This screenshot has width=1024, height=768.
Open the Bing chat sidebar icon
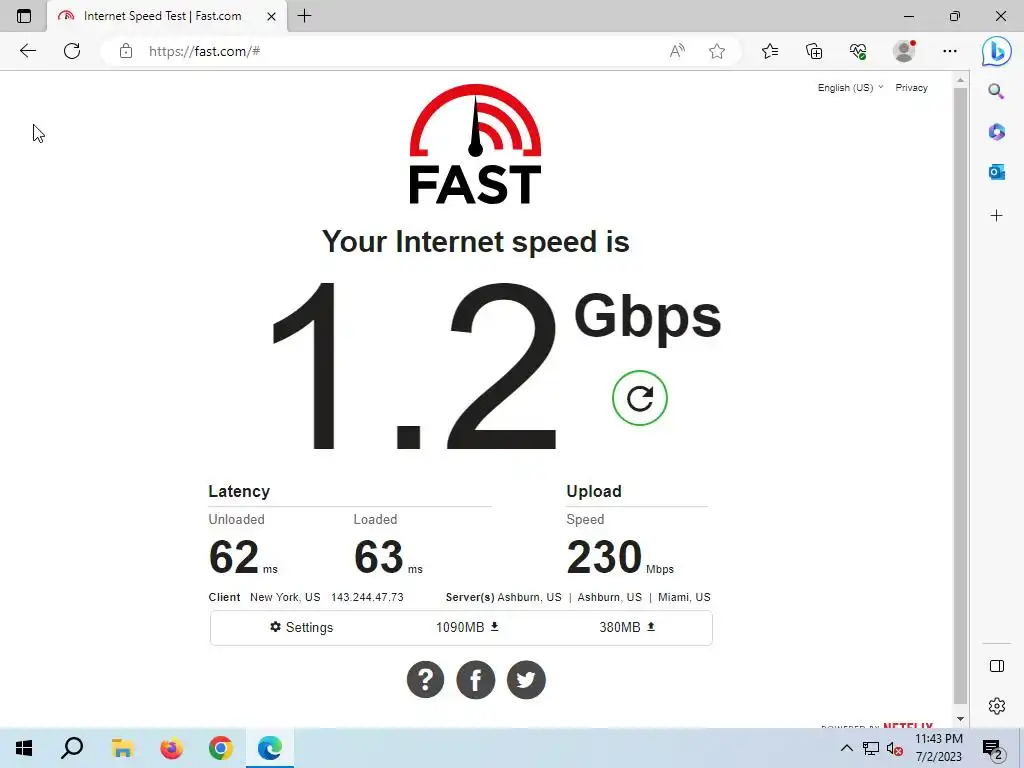pyautogui.click(x=997, y=51)
